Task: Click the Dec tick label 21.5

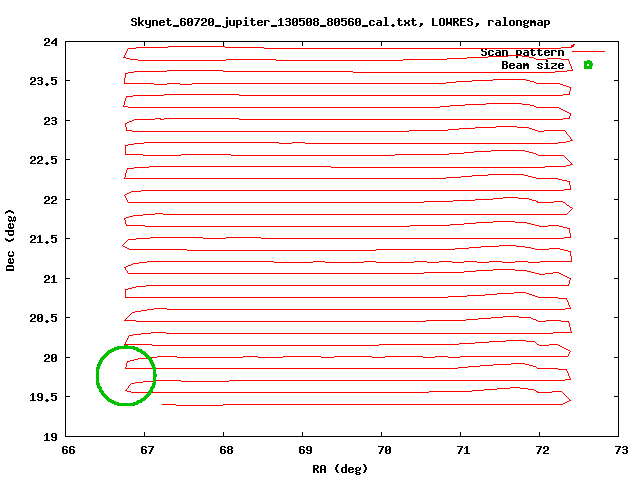Action: pyautogui.click(x=44, y=239)
